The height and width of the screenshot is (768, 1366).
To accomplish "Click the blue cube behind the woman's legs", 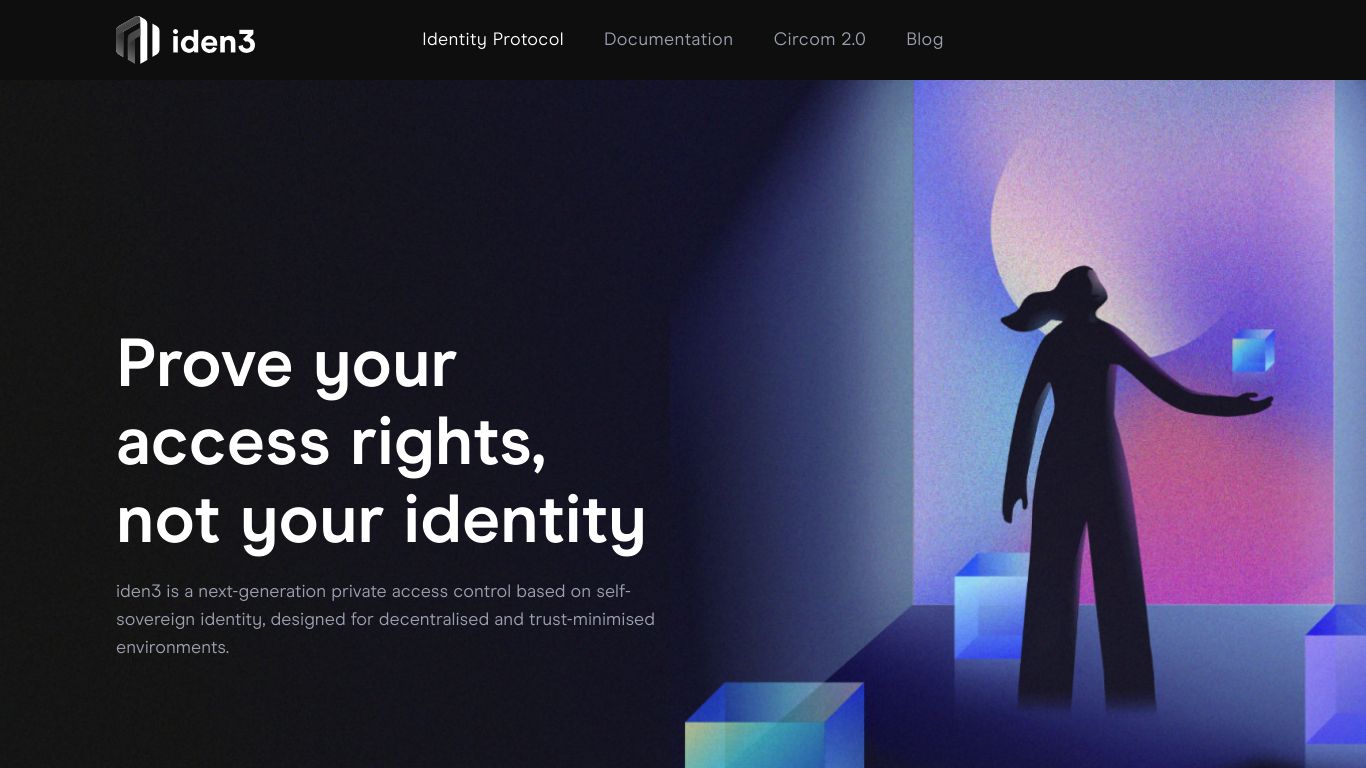I will 991,605.
